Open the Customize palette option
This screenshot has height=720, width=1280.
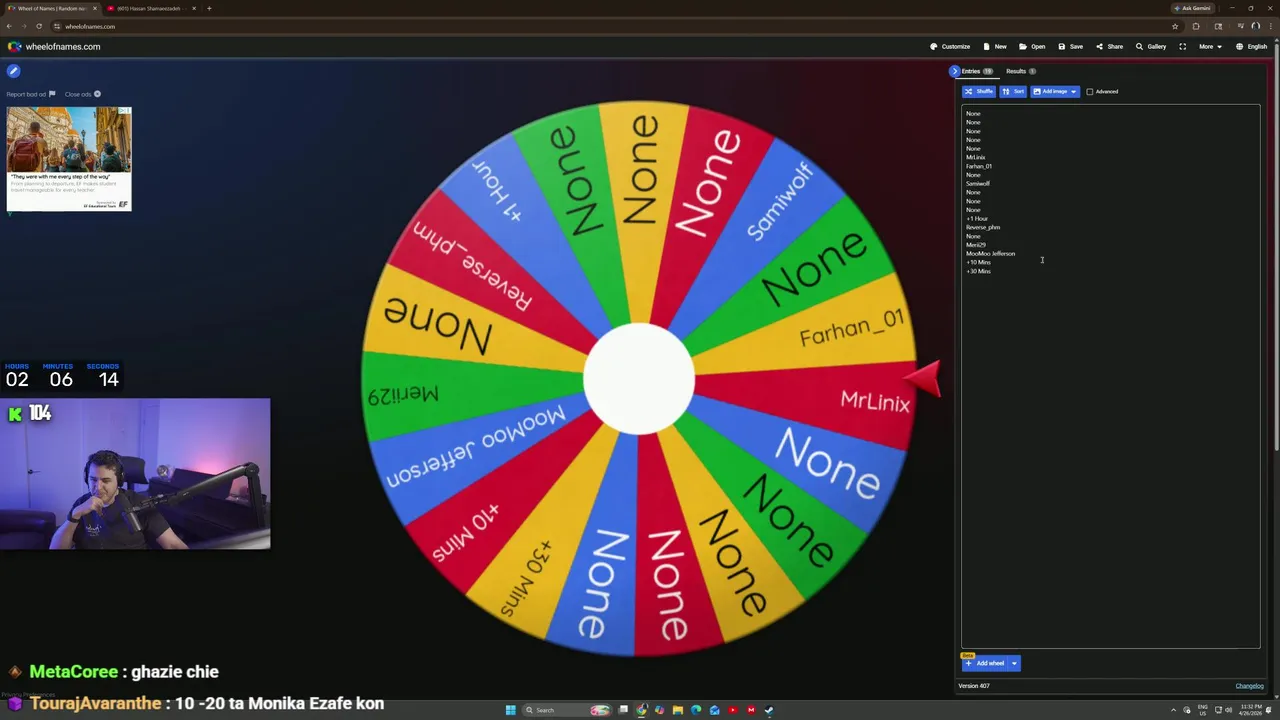pos(950,46)
